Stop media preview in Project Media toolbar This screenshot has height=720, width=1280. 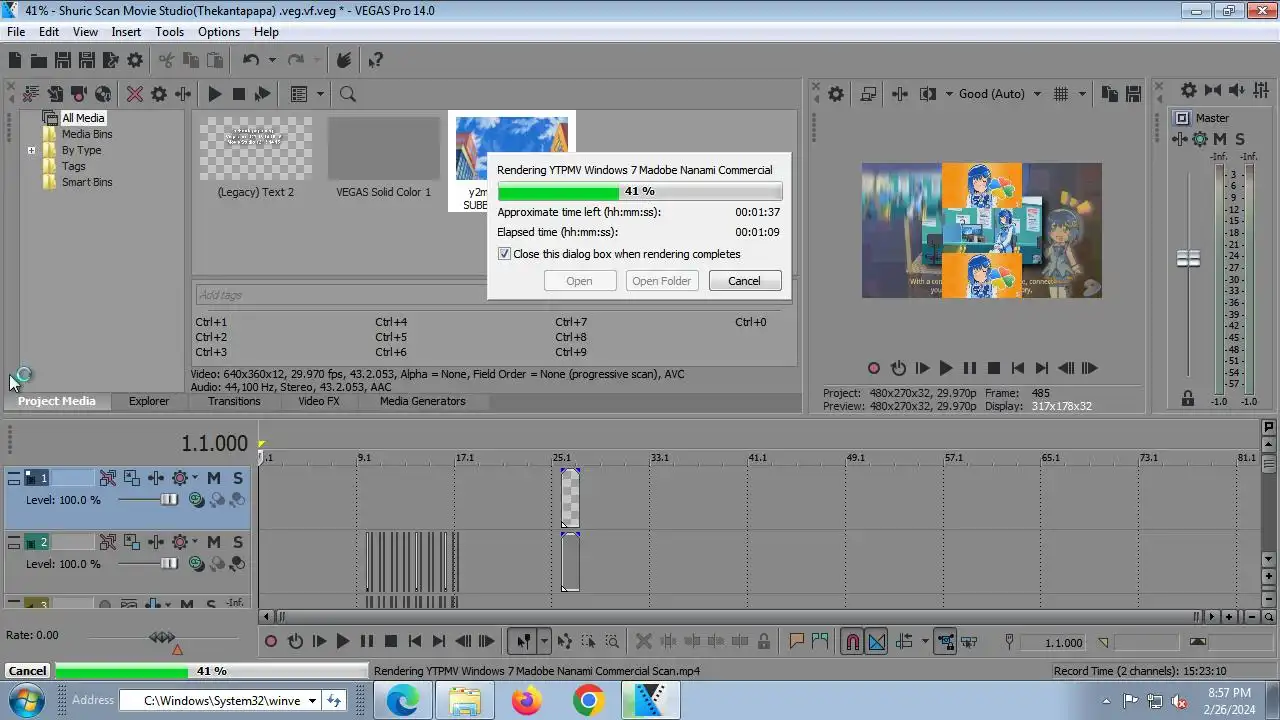click(238, 94)
